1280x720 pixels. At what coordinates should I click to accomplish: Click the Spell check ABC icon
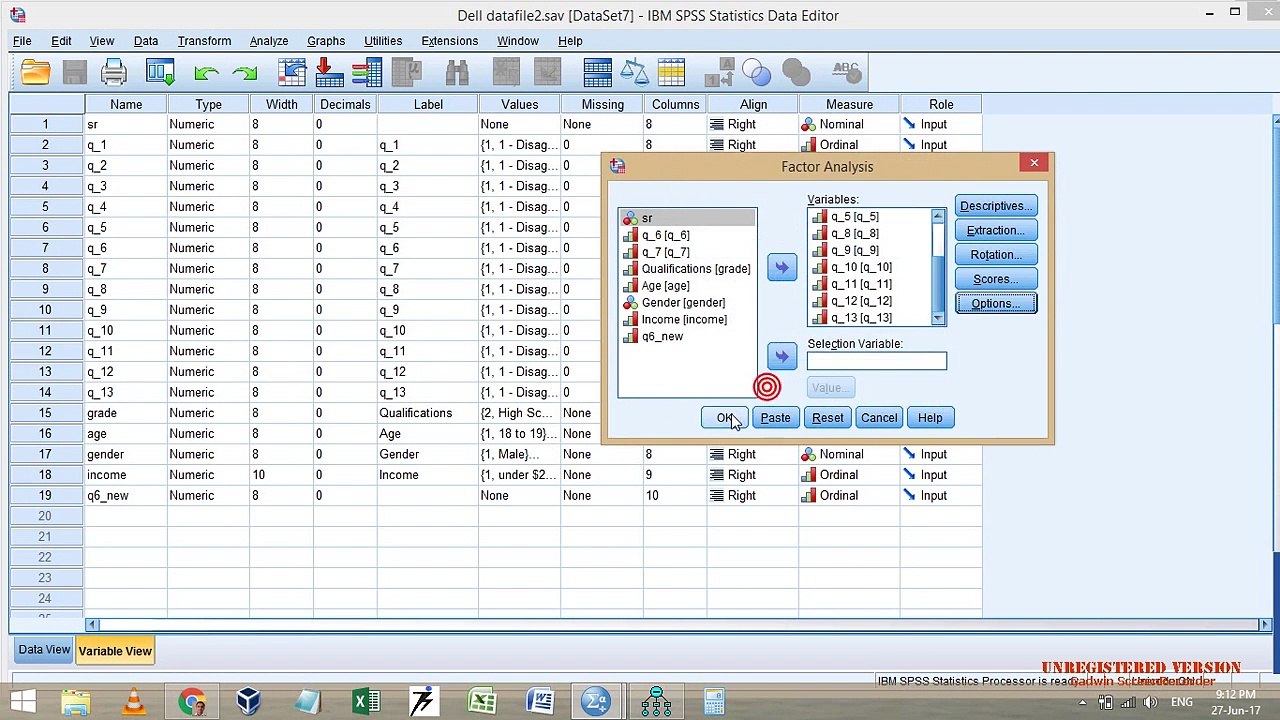point(846,72)
